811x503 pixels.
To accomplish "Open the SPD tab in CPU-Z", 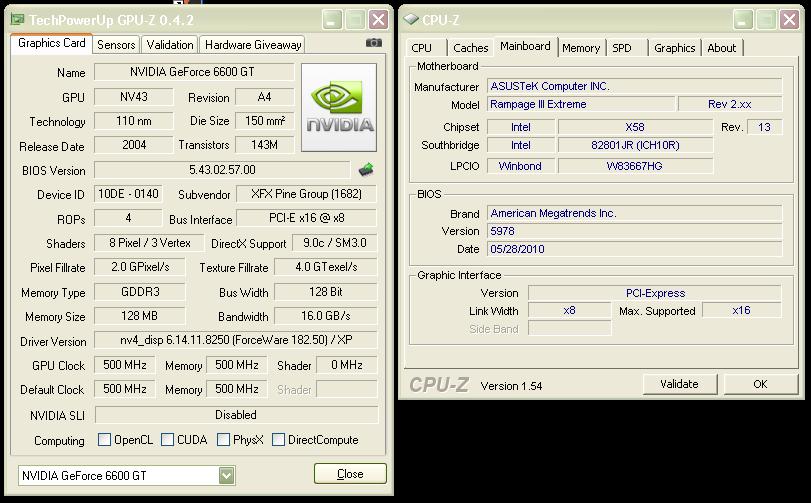I will pos(622,47).
